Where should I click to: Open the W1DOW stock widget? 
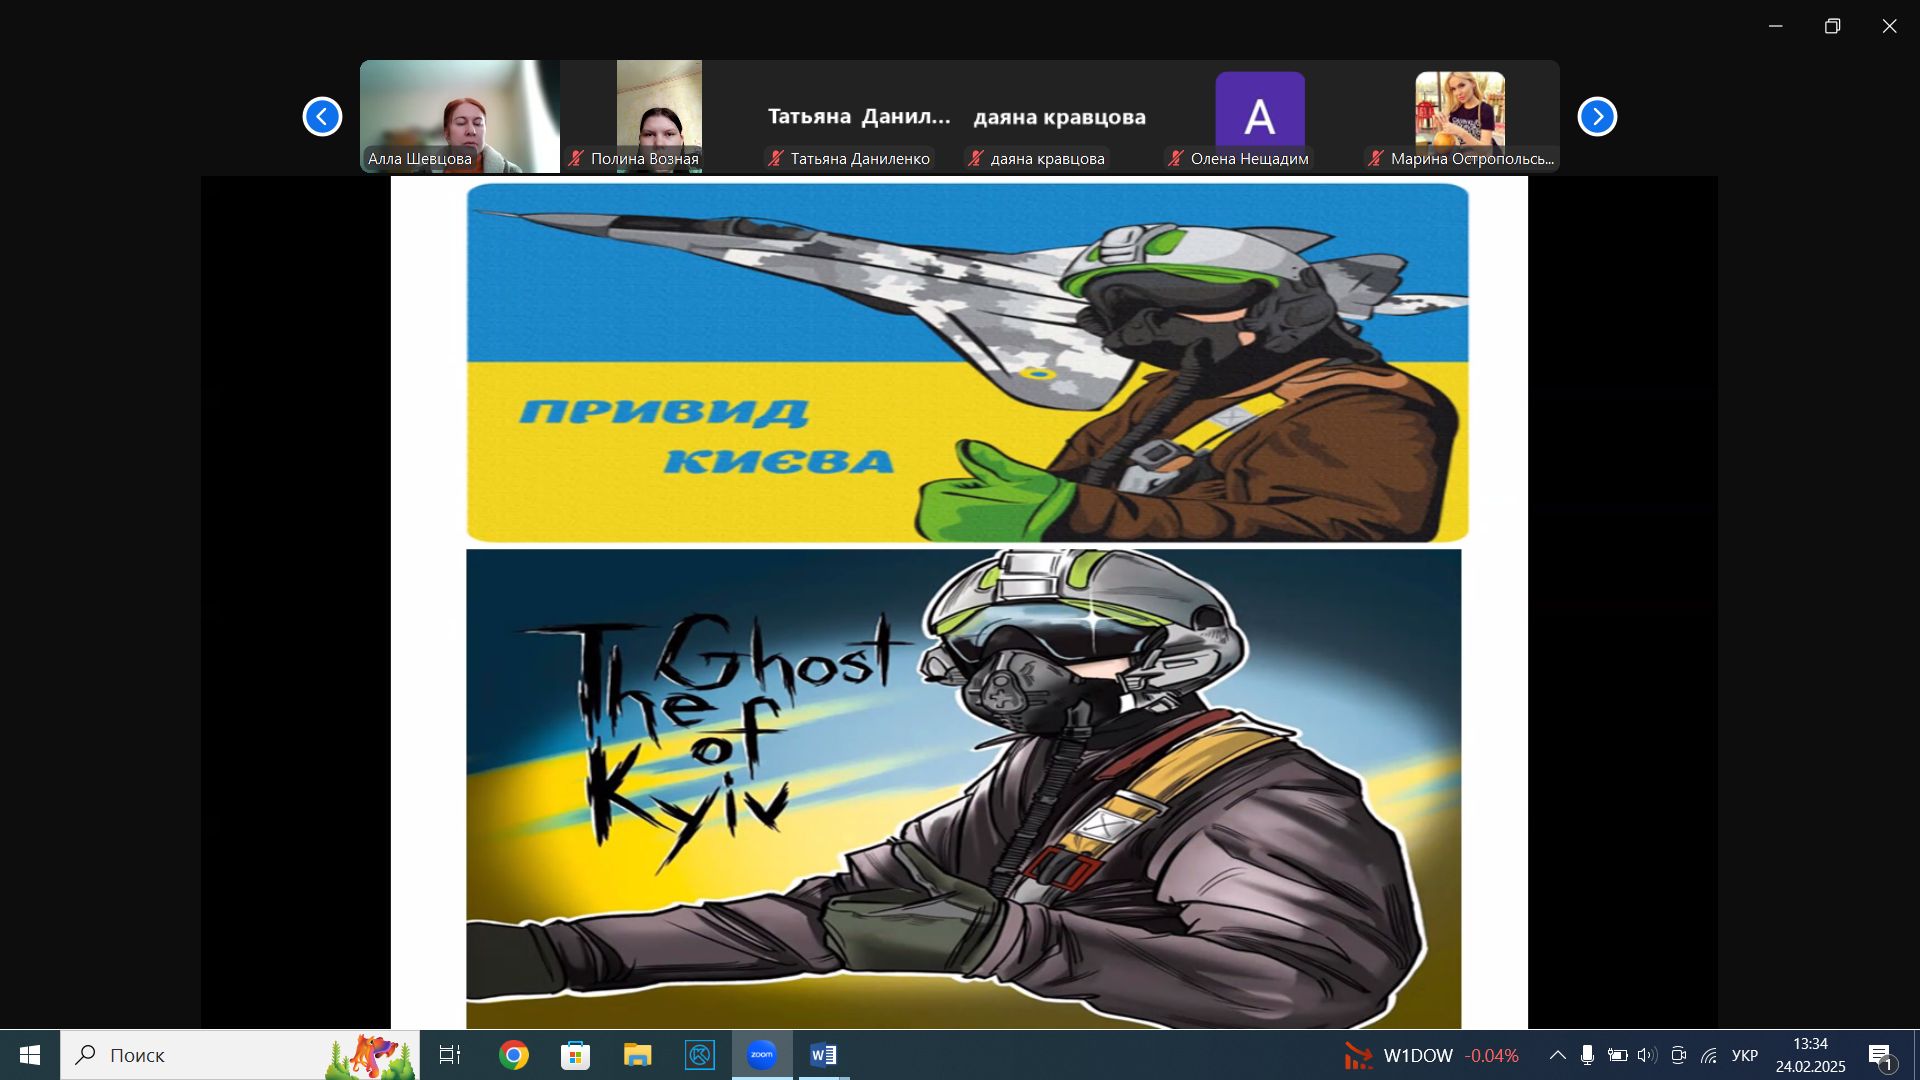(x=1431, y=1055)
